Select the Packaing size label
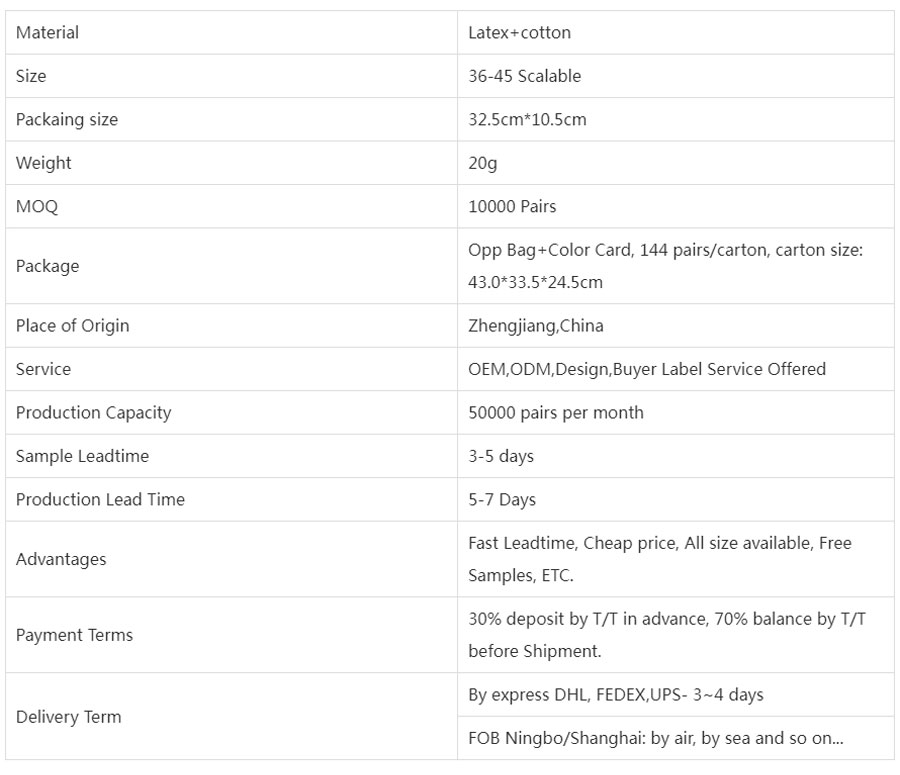Screen dimensions: 900x775 pos(66,120)
